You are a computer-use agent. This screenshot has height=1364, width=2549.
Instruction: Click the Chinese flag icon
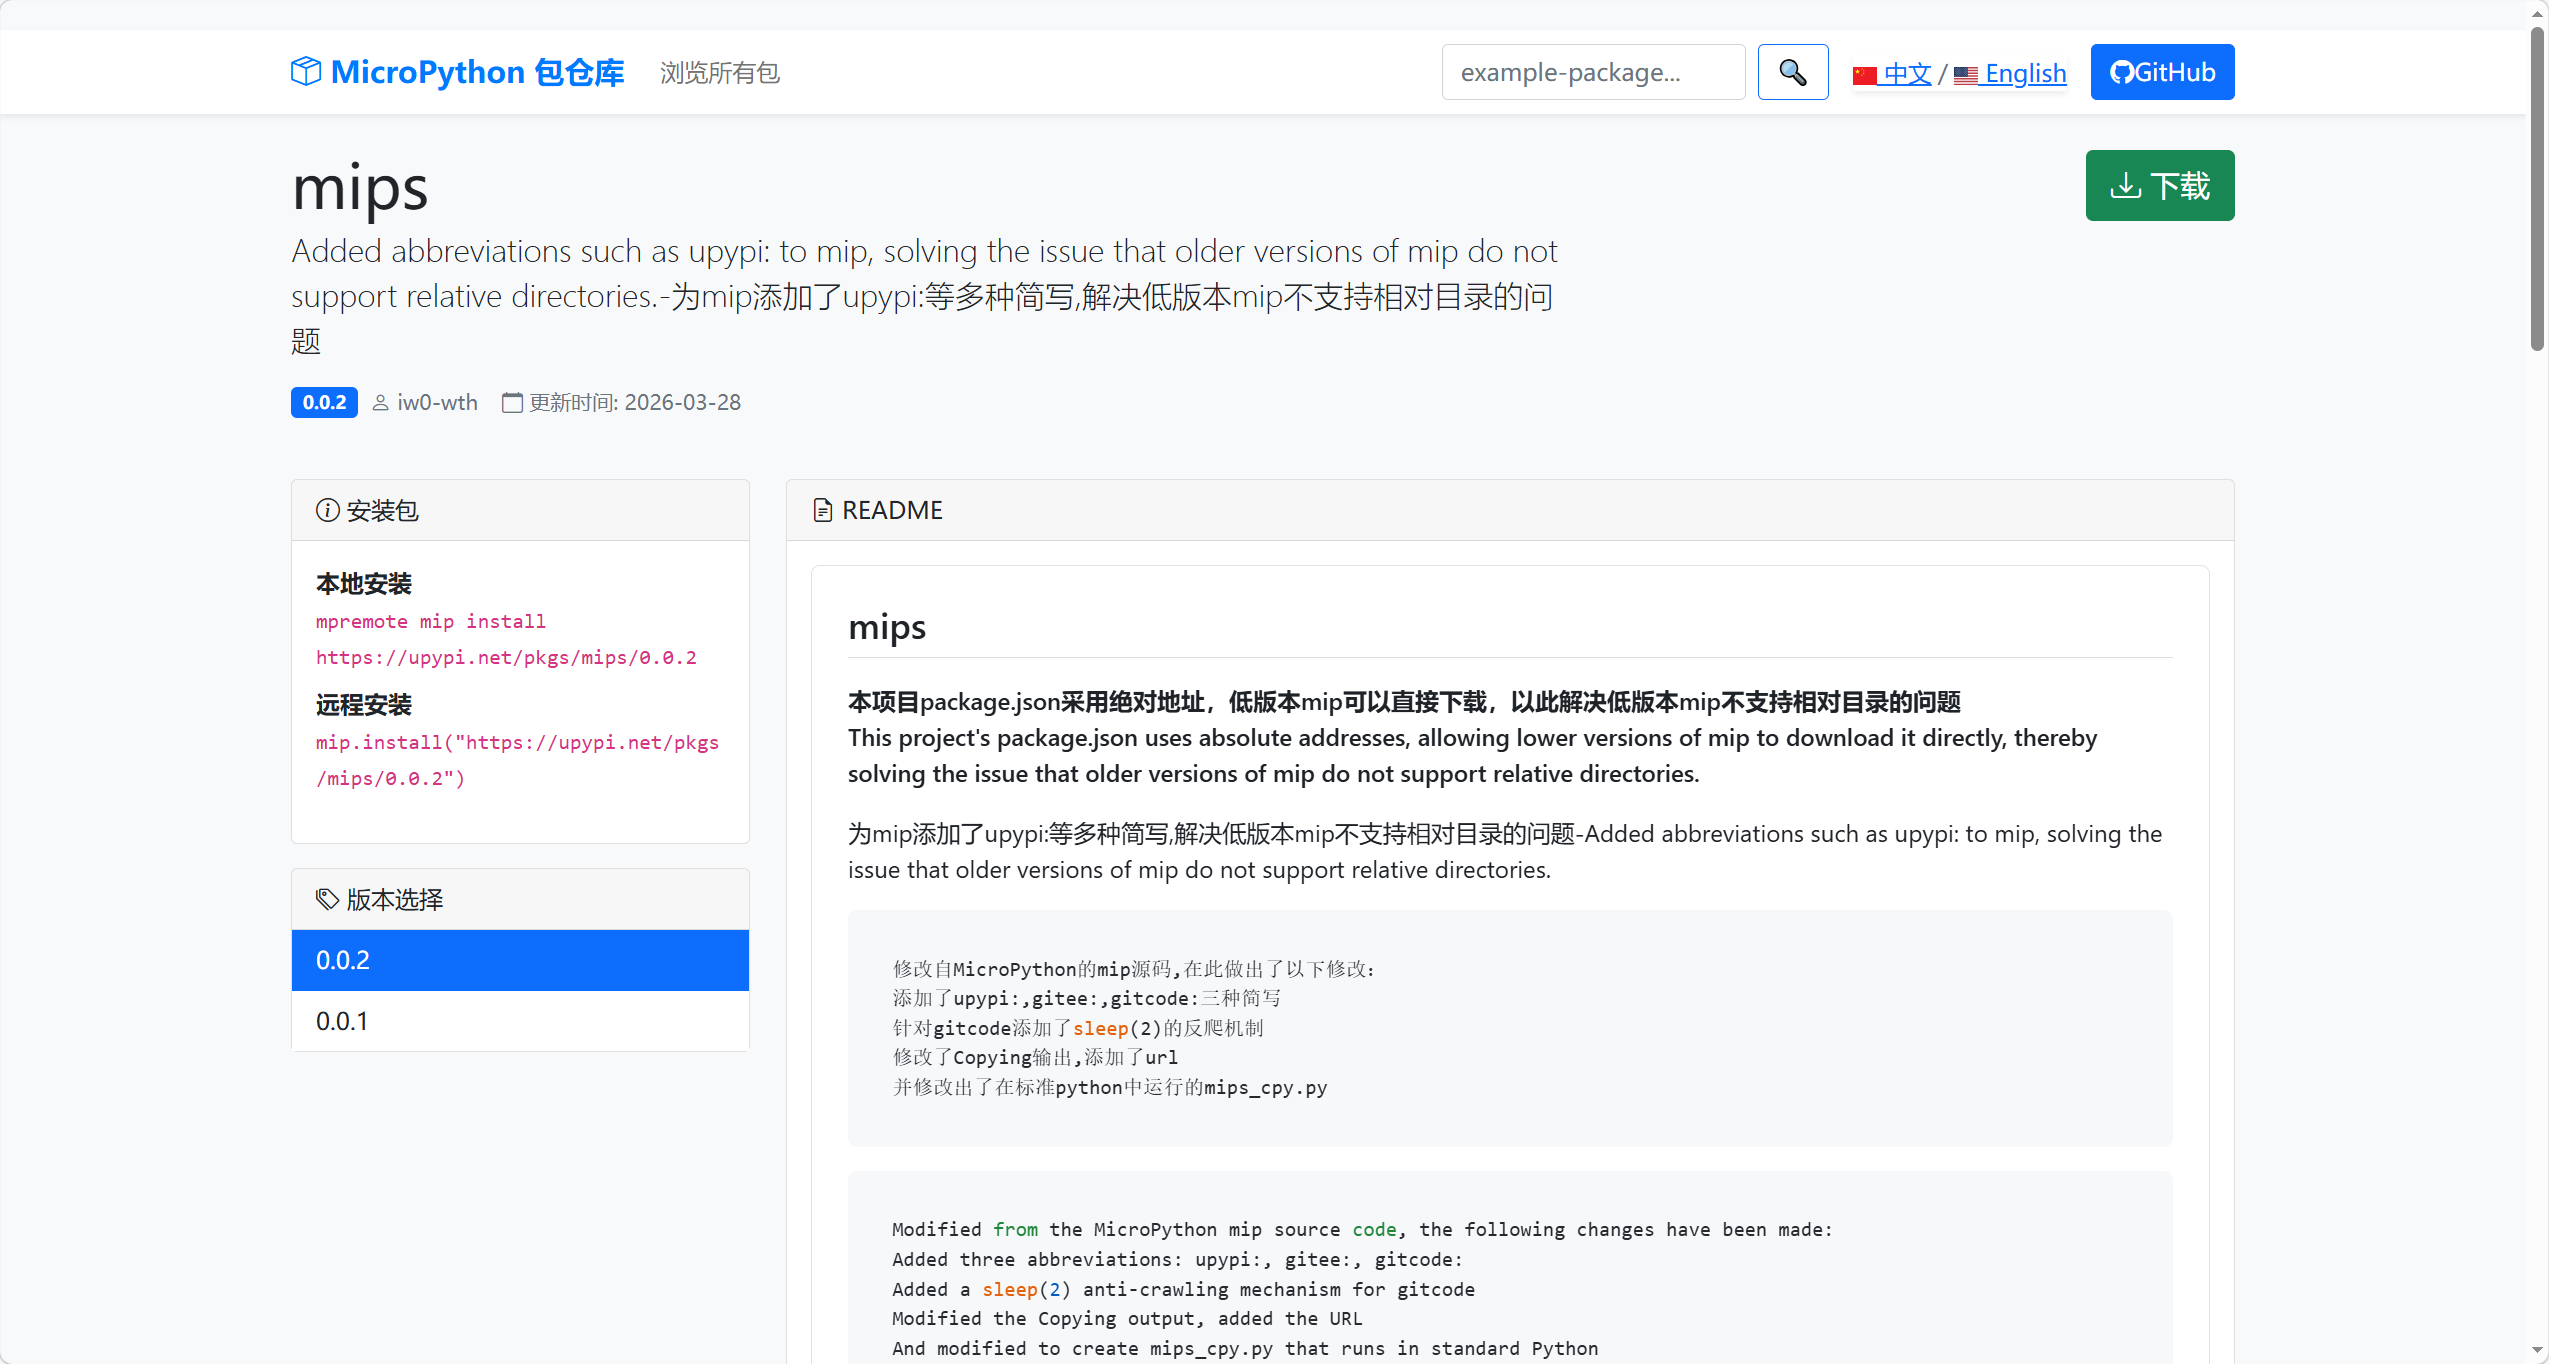pos(1864,75)
